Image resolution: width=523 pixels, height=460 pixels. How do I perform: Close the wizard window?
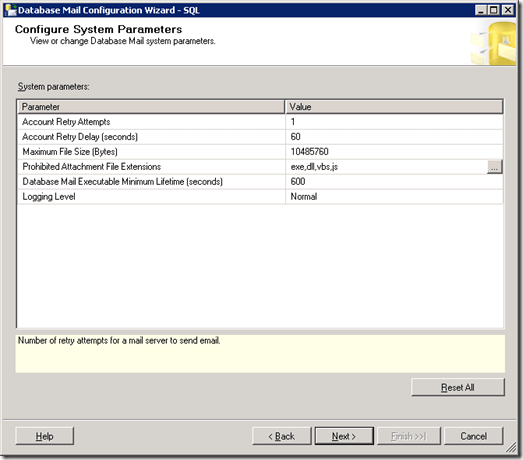click(x=508, y=10)
